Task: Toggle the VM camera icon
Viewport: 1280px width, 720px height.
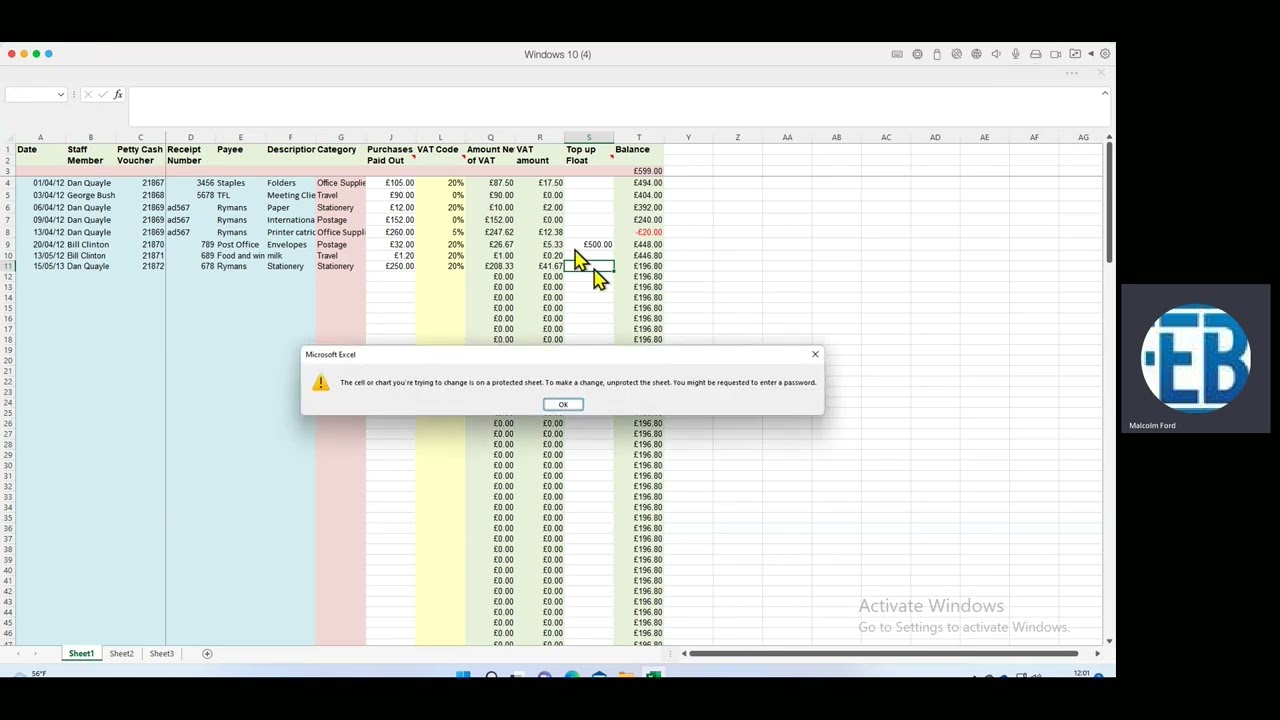Action: click(x=1056, y=54)
